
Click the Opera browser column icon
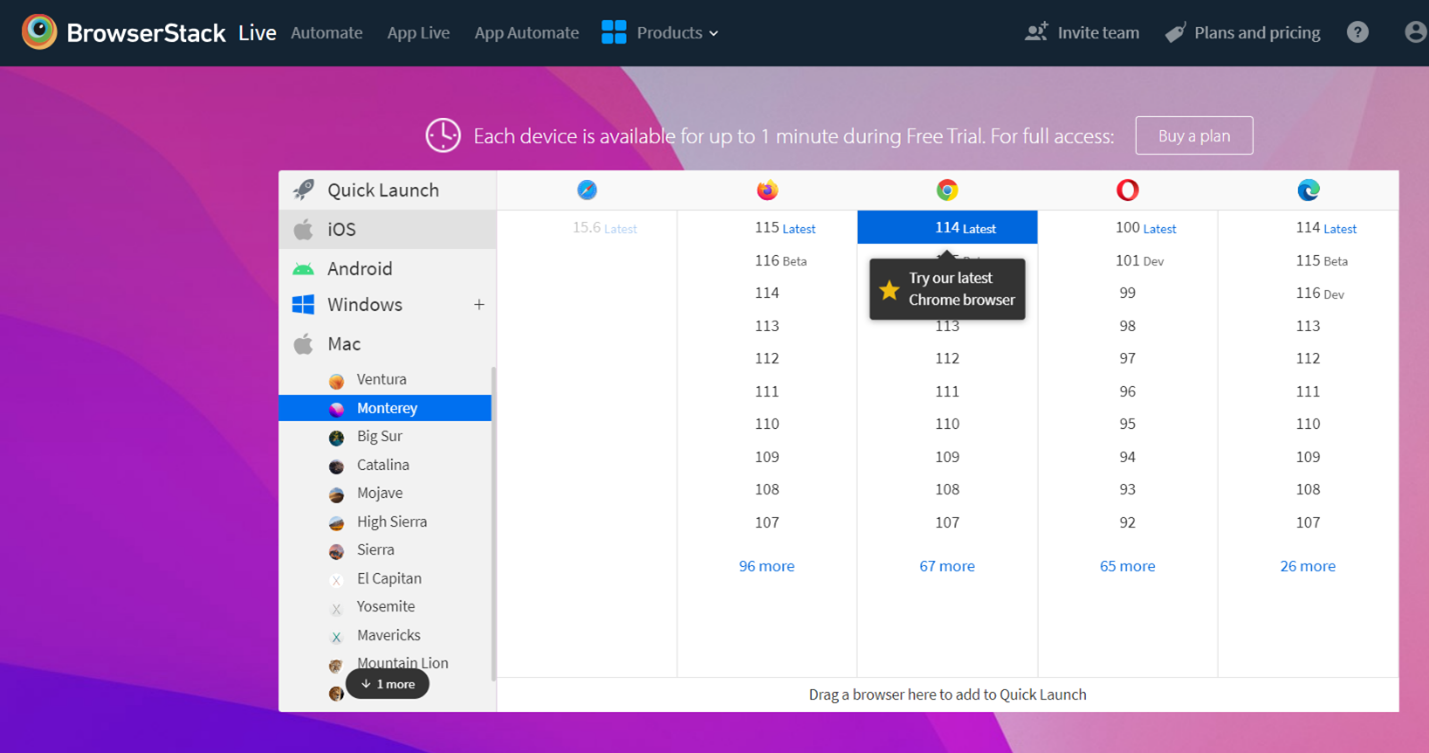tap(1127, 190)
